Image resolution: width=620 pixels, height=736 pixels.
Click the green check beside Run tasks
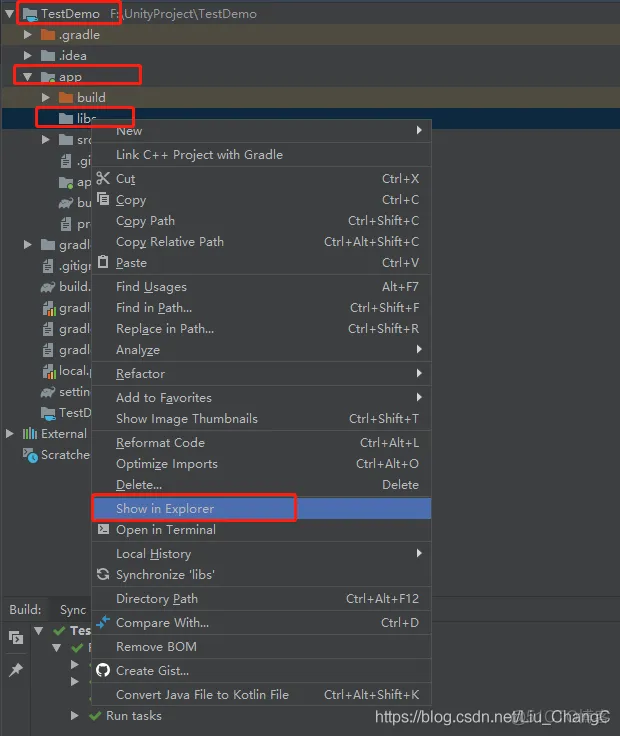pos(95,716)
